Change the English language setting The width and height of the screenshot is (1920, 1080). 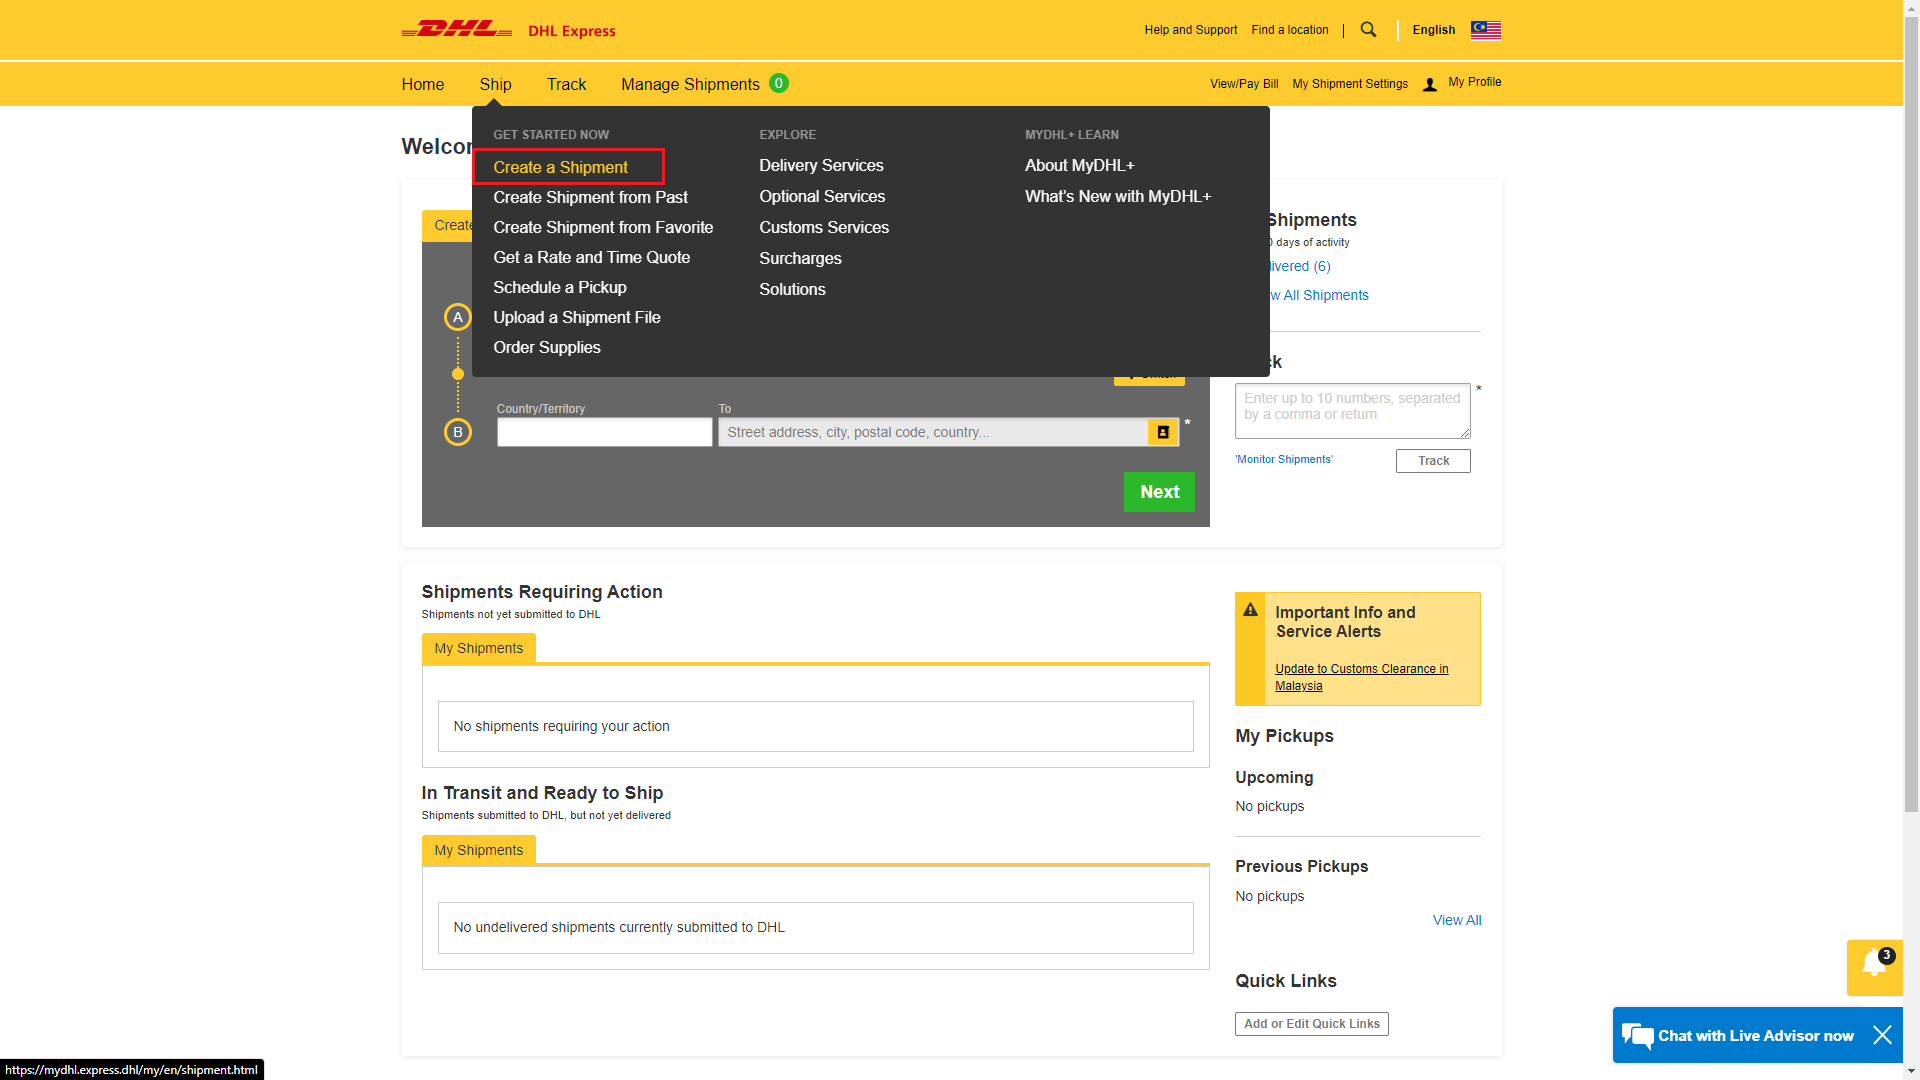point(1434,30)
